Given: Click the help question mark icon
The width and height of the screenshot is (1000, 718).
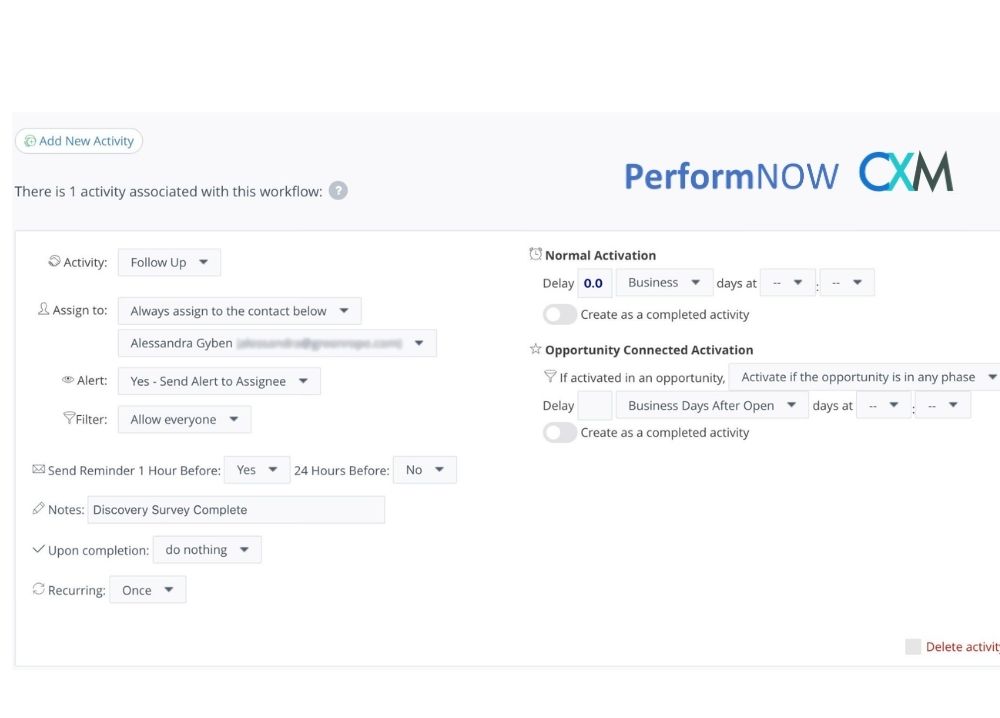Looking at the screenshot, I should (x=338, y=191).
